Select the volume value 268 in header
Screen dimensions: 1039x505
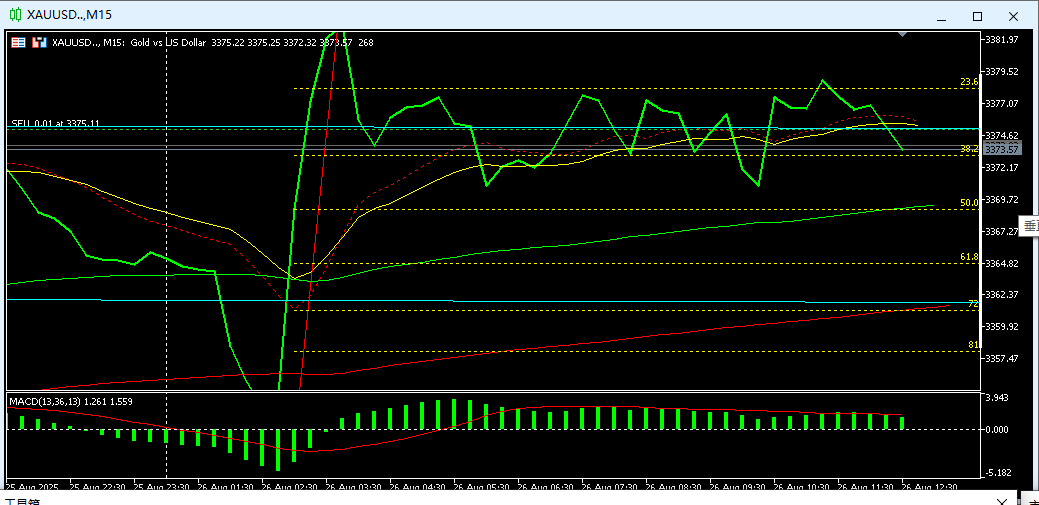tap(366, 42)
